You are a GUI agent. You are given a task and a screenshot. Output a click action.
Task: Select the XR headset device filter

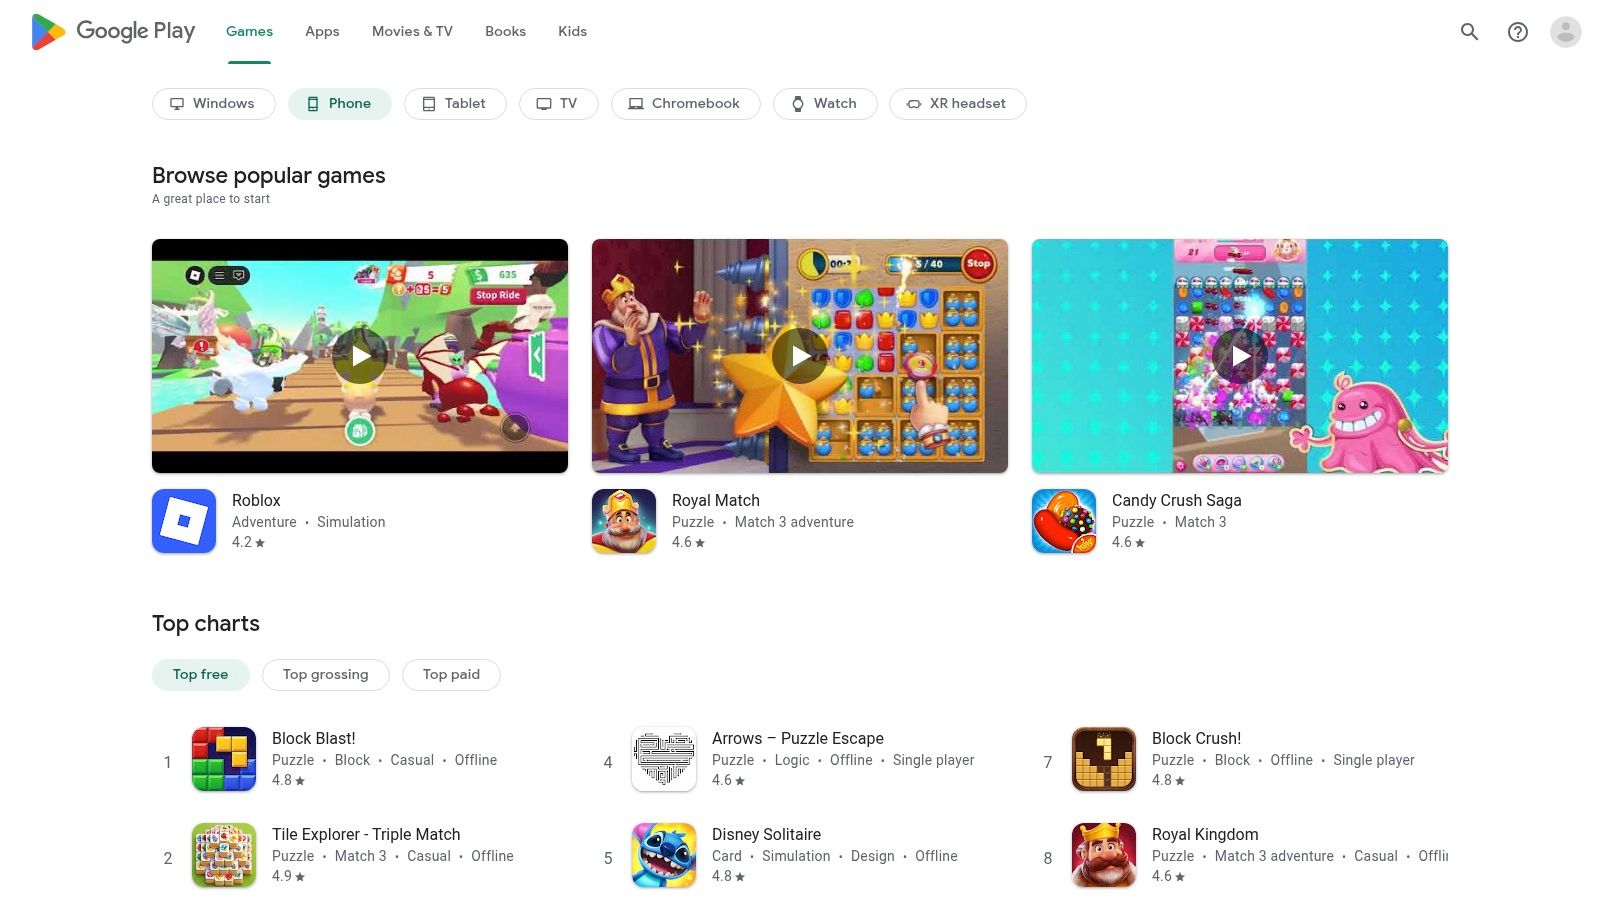pos(958,104)
